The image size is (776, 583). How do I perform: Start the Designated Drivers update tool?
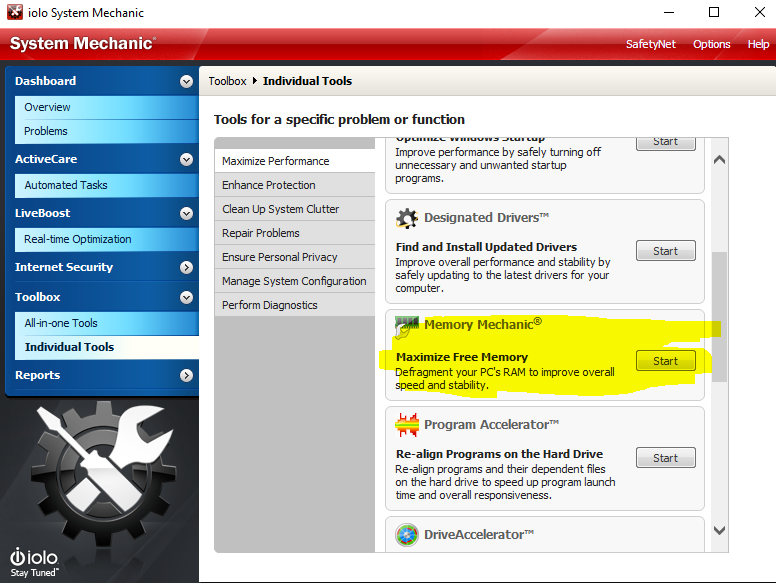pos(665,251)
